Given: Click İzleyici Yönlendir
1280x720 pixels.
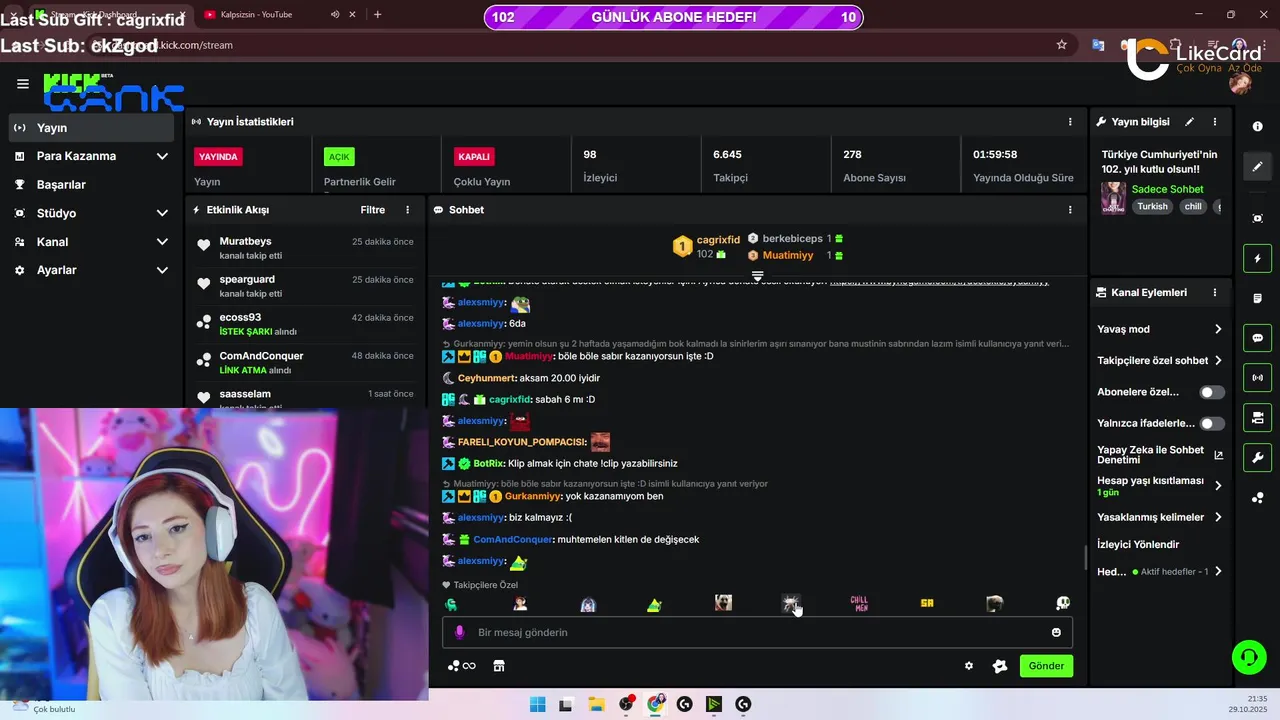Looking at the screenshot, I should point(1138,545).
